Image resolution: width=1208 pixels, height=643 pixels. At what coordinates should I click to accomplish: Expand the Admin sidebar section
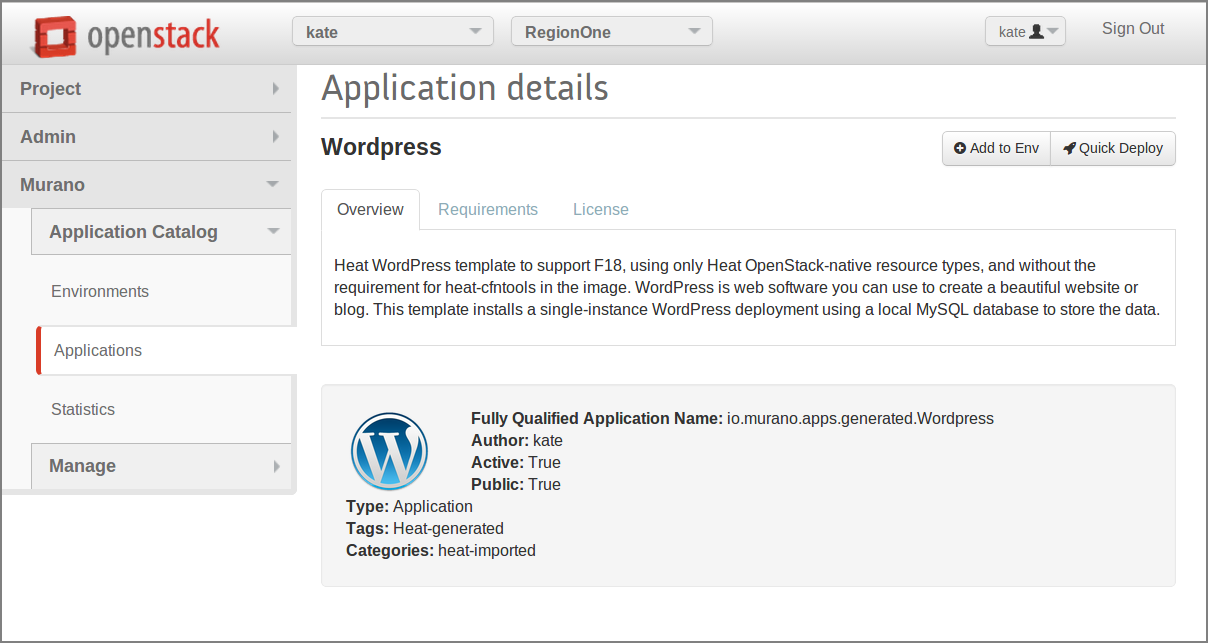point(148,137)
